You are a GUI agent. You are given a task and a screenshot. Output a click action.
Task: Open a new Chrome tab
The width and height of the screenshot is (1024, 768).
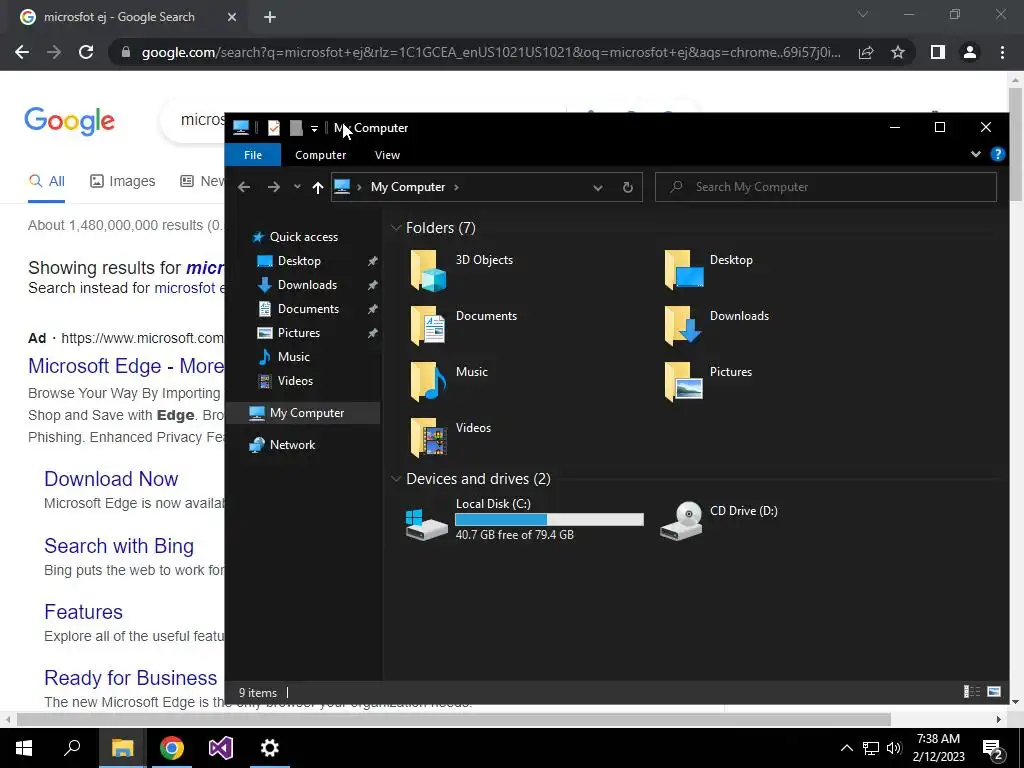[270, 18]
